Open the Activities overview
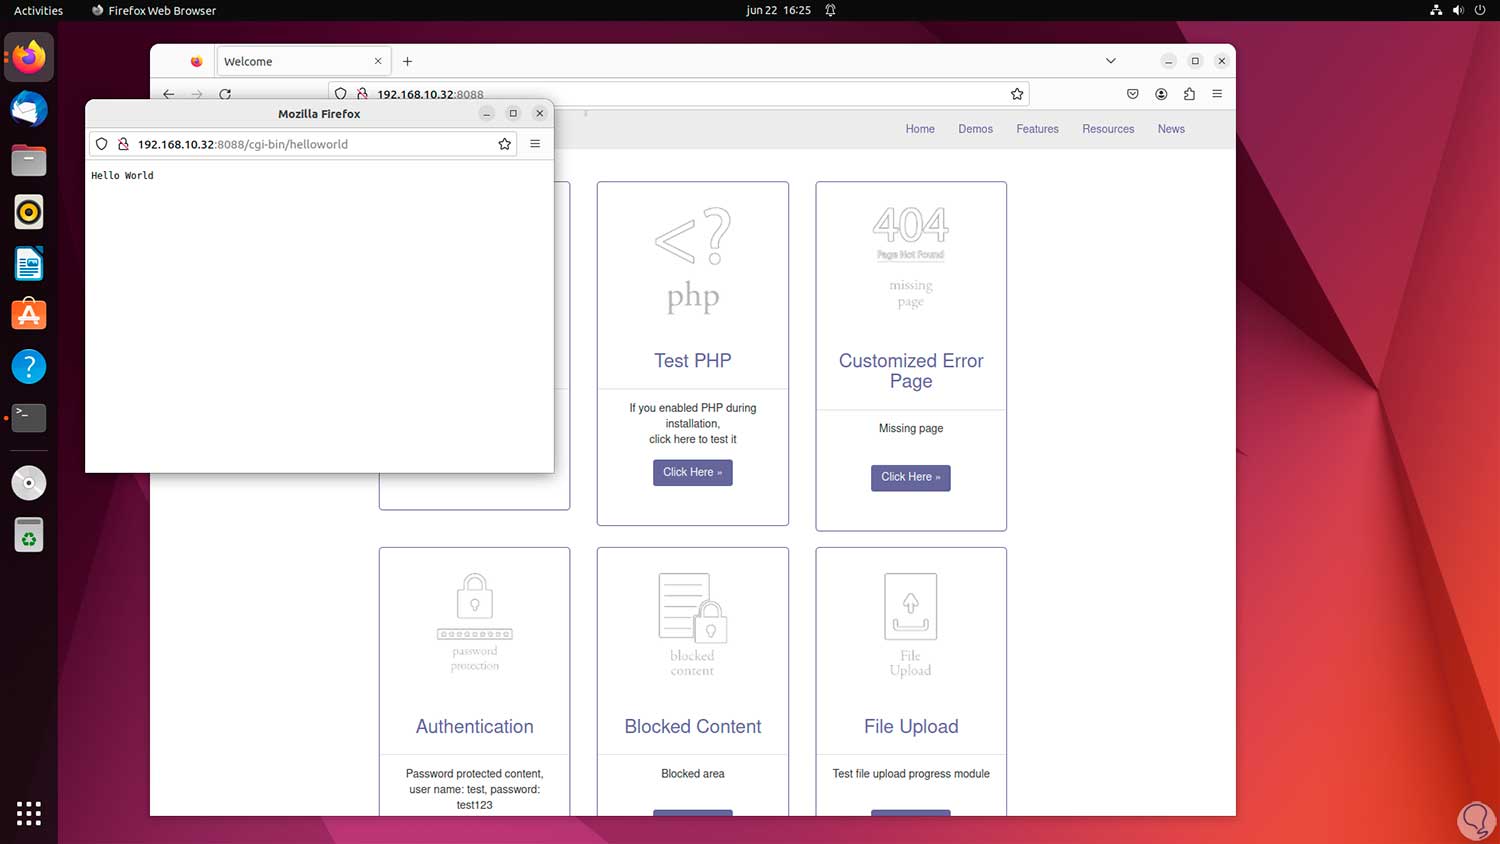The width and height of the screenshot is (1500, 844). [38, 10]
